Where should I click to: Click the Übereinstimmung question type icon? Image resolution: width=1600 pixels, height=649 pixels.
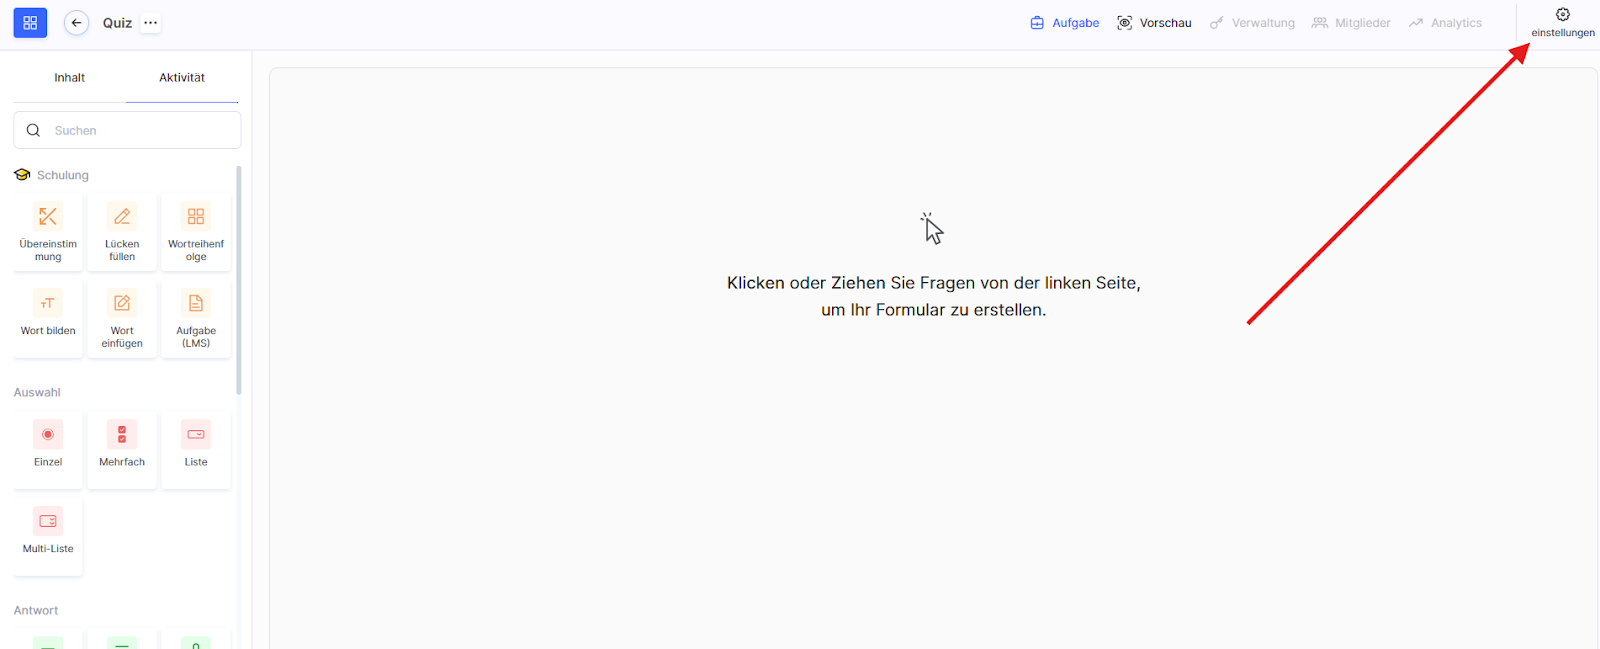(x=48, y=217)
